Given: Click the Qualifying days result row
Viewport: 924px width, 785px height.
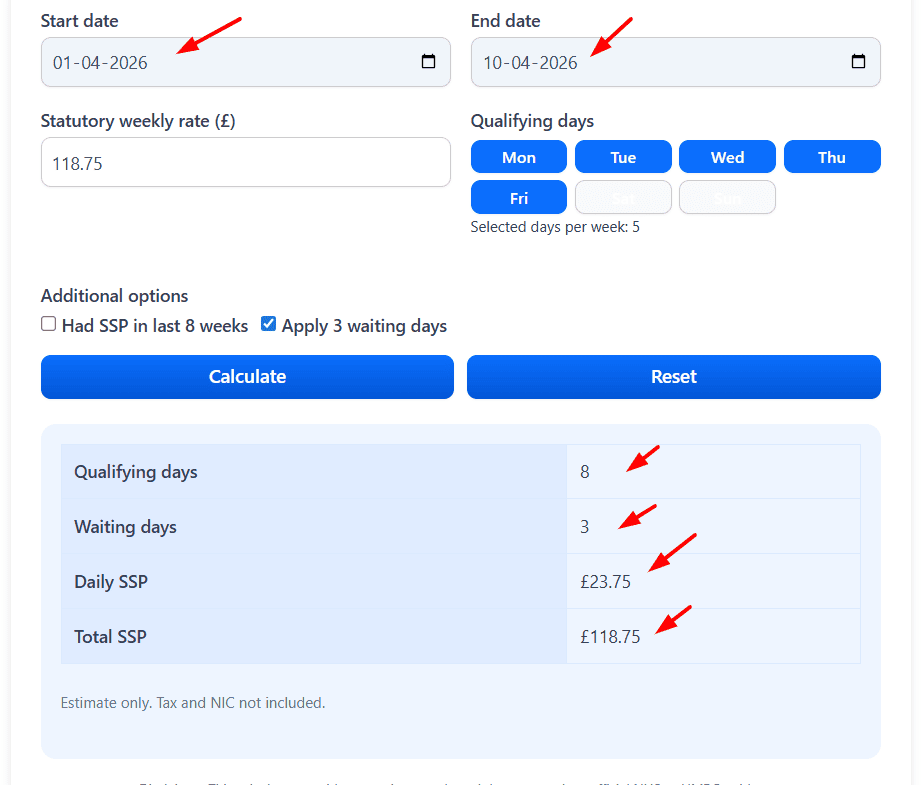Looking at the screenshot, I should (x=460, y=472).
